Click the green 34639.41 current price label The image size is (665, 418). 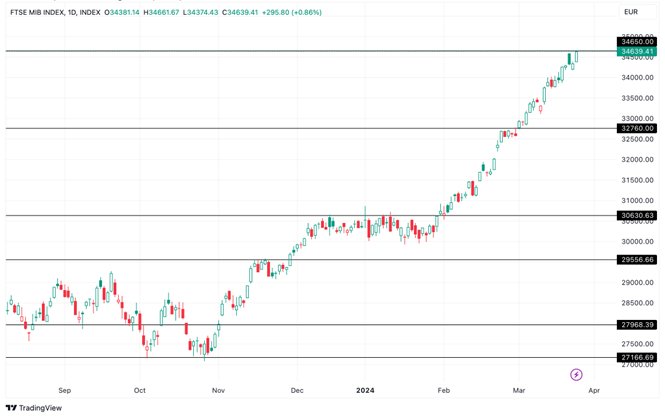pyautogui.click(x=637, y=51)
